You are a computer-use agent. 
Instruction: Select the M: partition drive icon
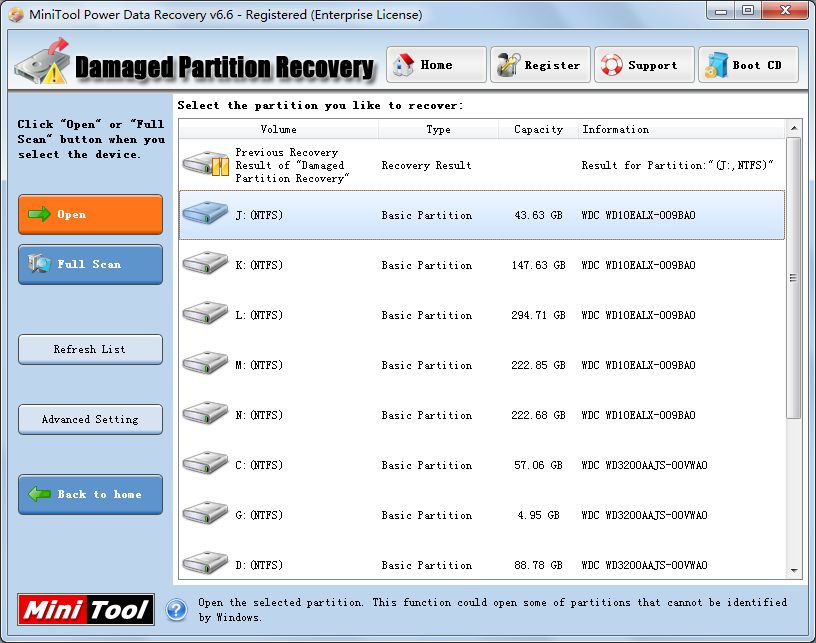(x=205, y=362)
